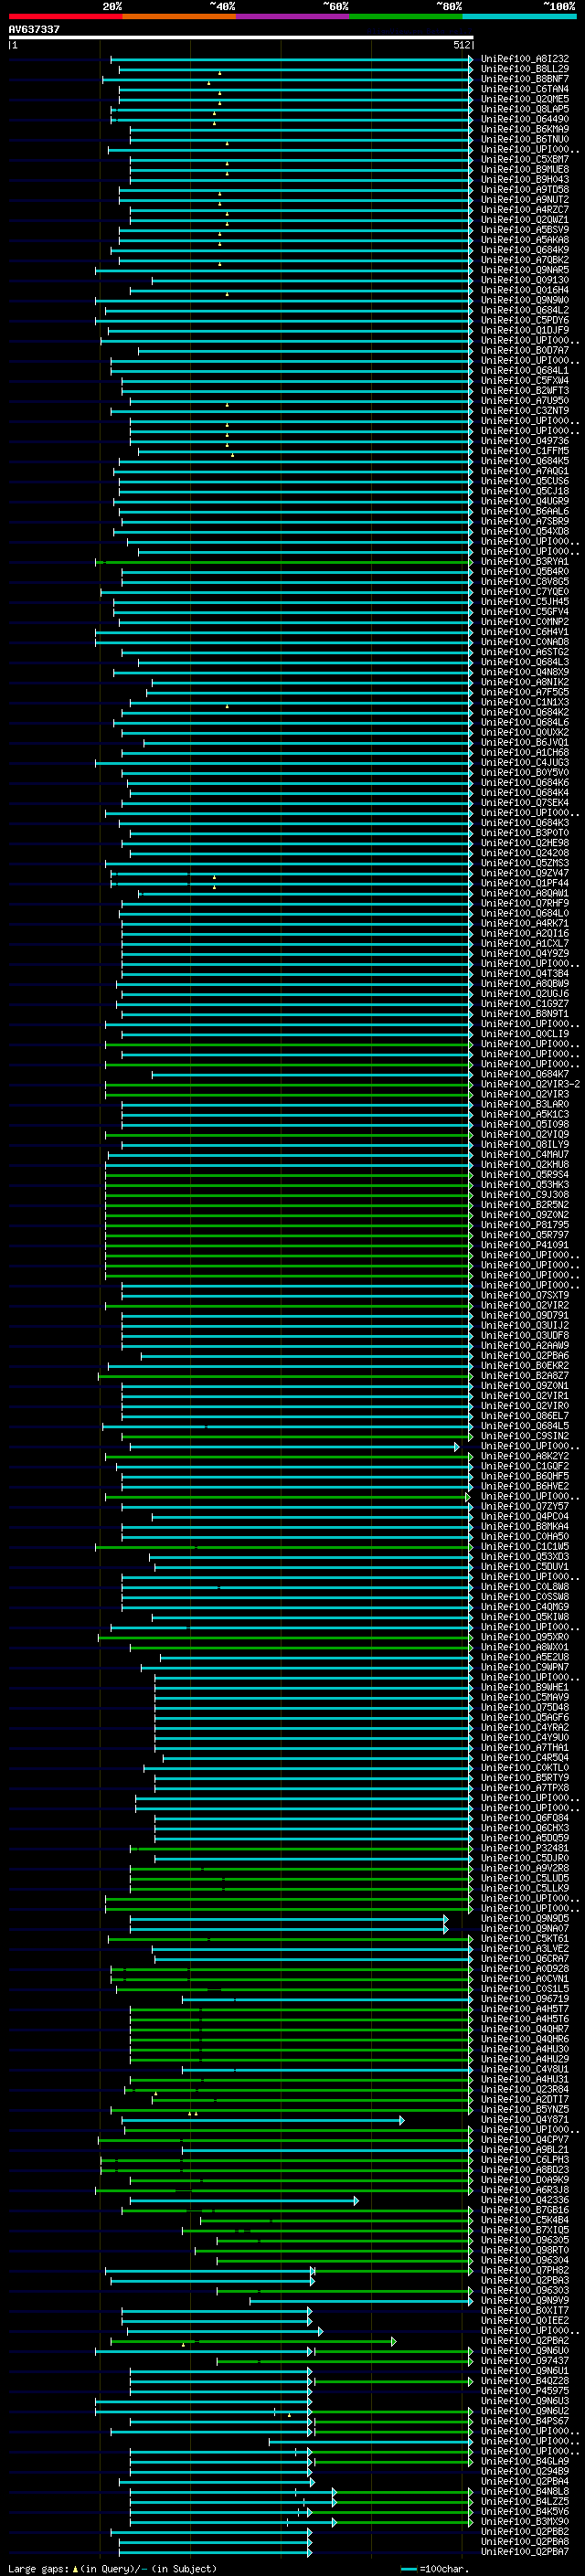Click the orange ~40% identity legend segment
The image size is (585, 2576).
coord(179,17)
